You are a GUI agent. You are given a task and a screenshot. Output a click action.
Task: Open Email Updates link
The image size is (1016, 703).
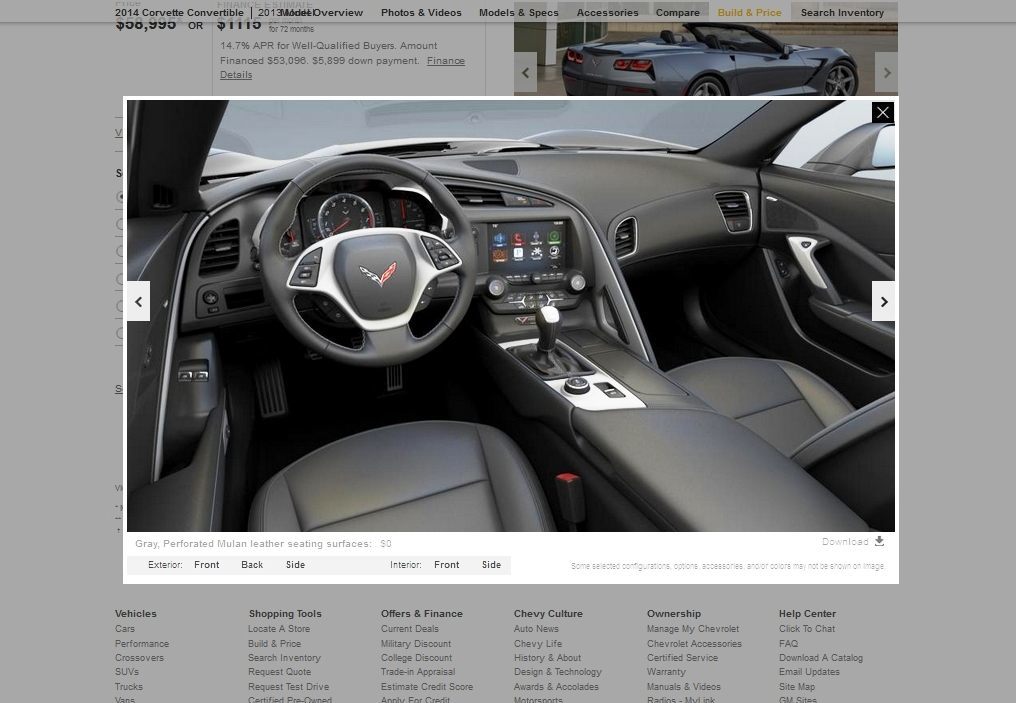tap(809, 672)
